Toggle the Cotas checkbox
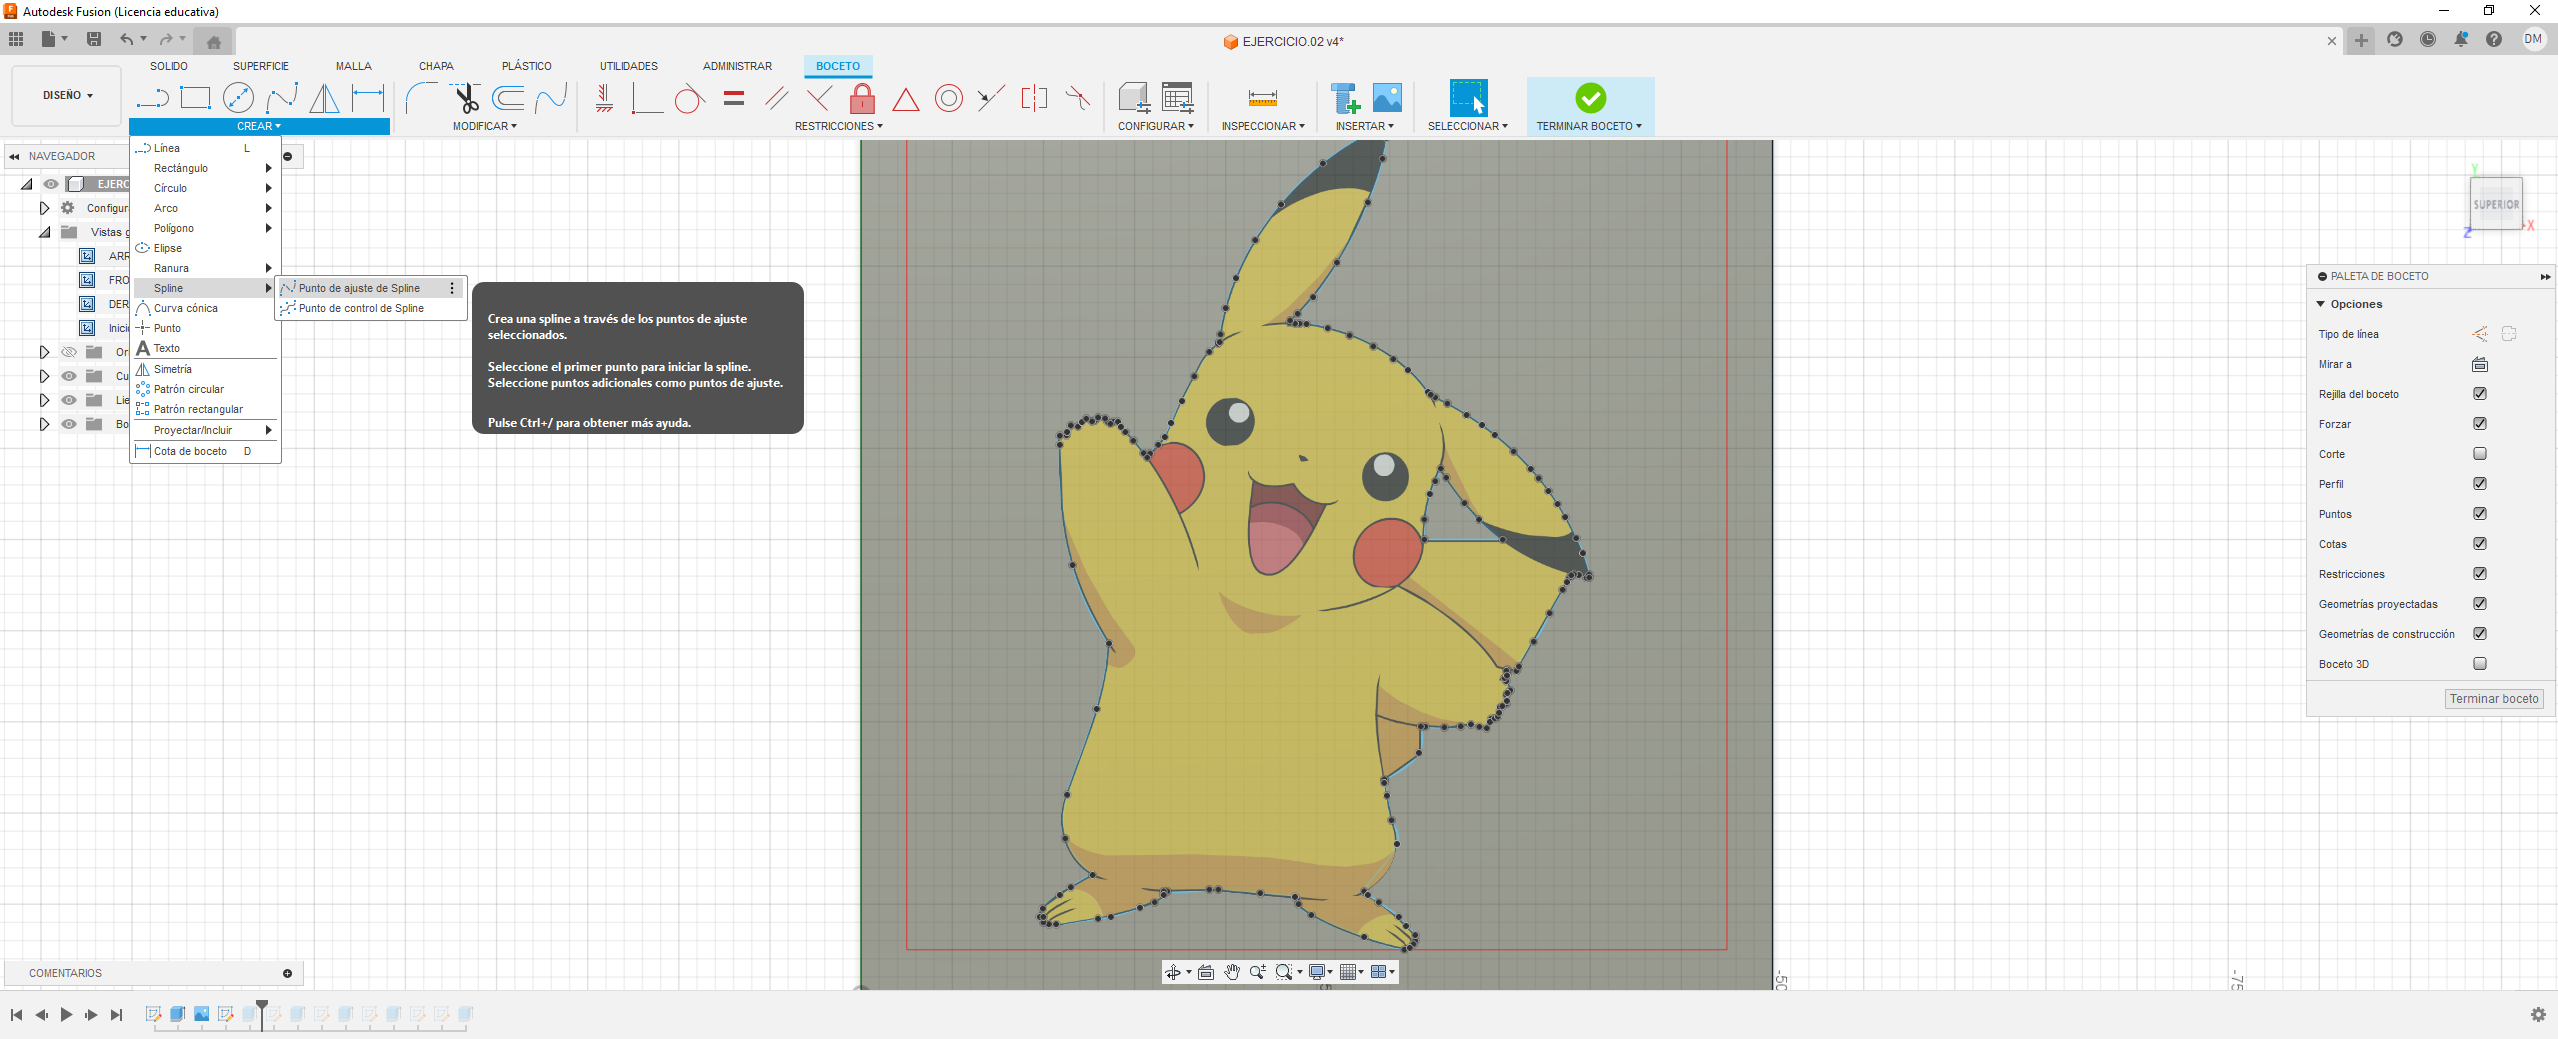 (x=2480, y=544)
